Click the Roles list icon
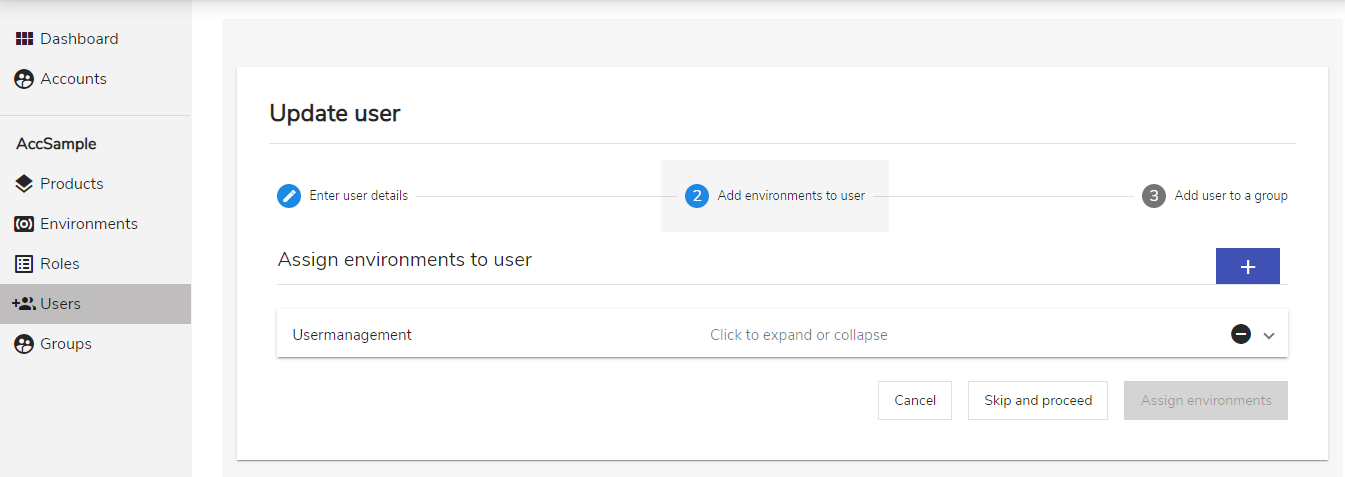This screenshot has width=1345, height=477. click(x=24, y=264)
